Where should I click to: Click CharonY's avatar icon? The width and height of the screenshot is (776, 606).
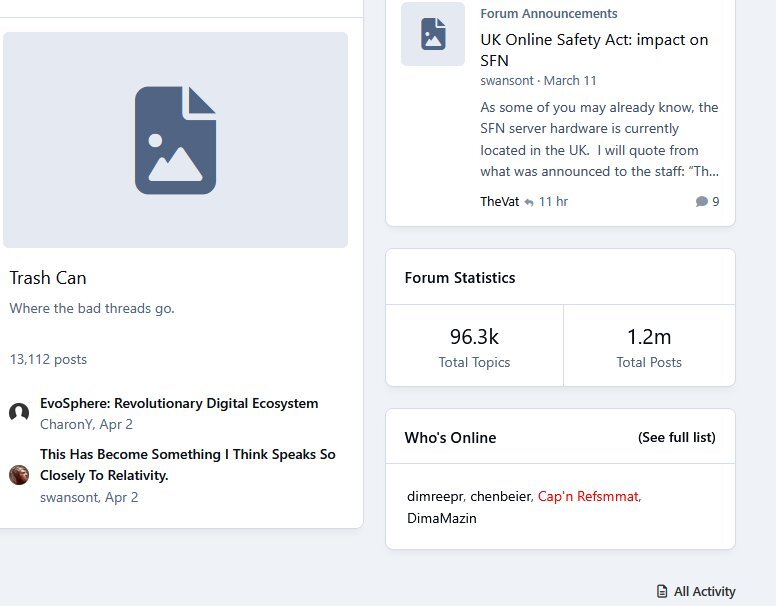point(19,413)
